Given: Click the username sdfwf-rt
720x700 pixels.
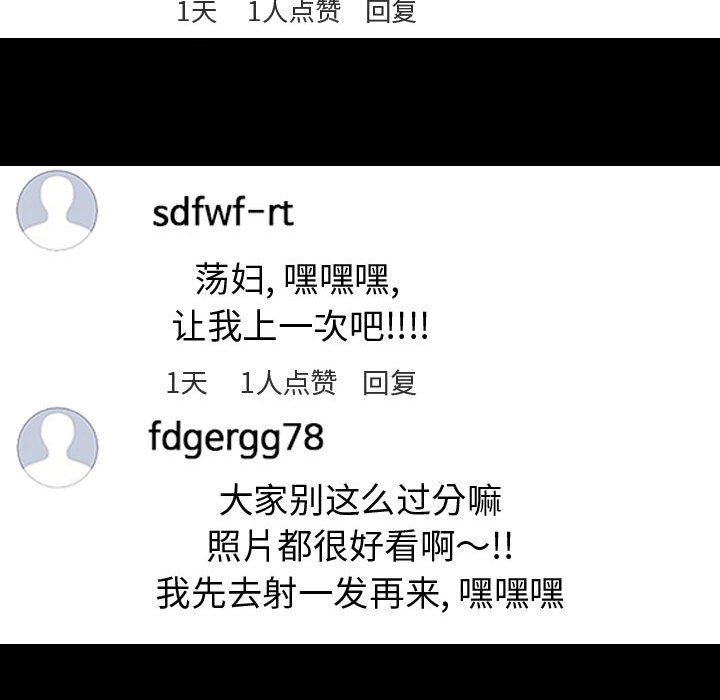Looking at the screenshot, I should point(223,212).
